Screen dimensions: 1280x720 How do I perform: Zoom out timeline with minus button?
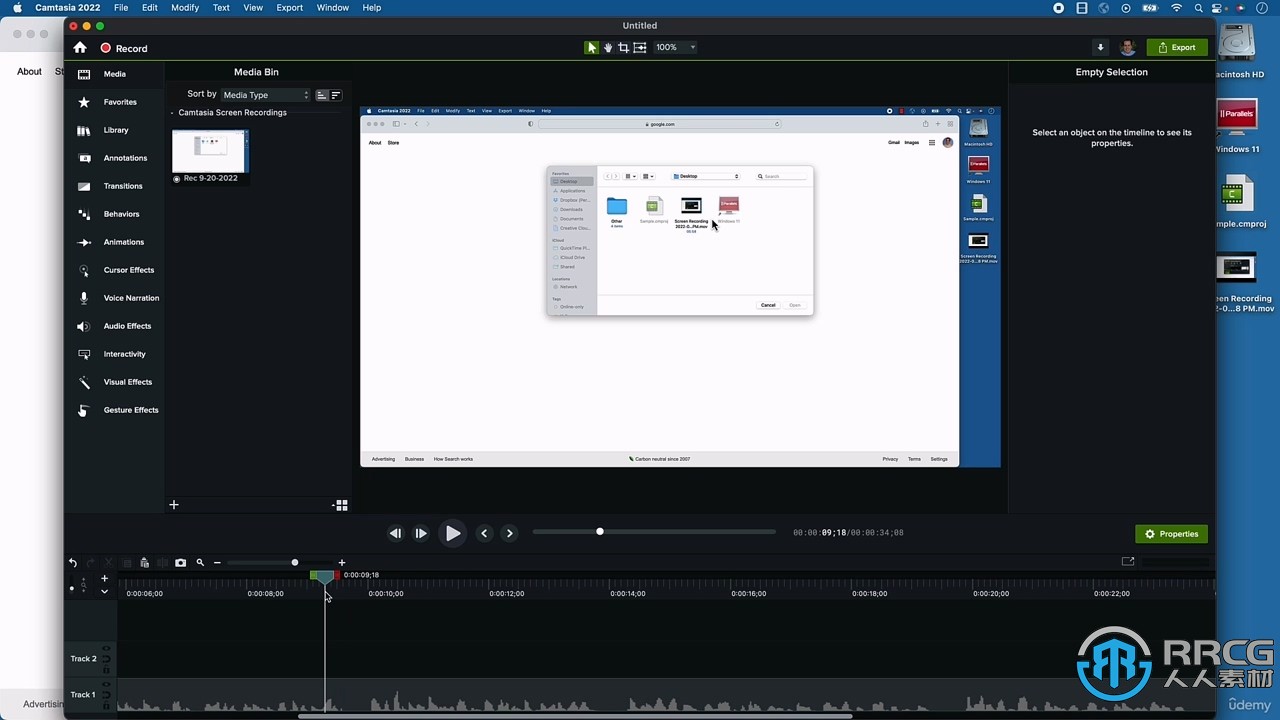pos(217,563)
